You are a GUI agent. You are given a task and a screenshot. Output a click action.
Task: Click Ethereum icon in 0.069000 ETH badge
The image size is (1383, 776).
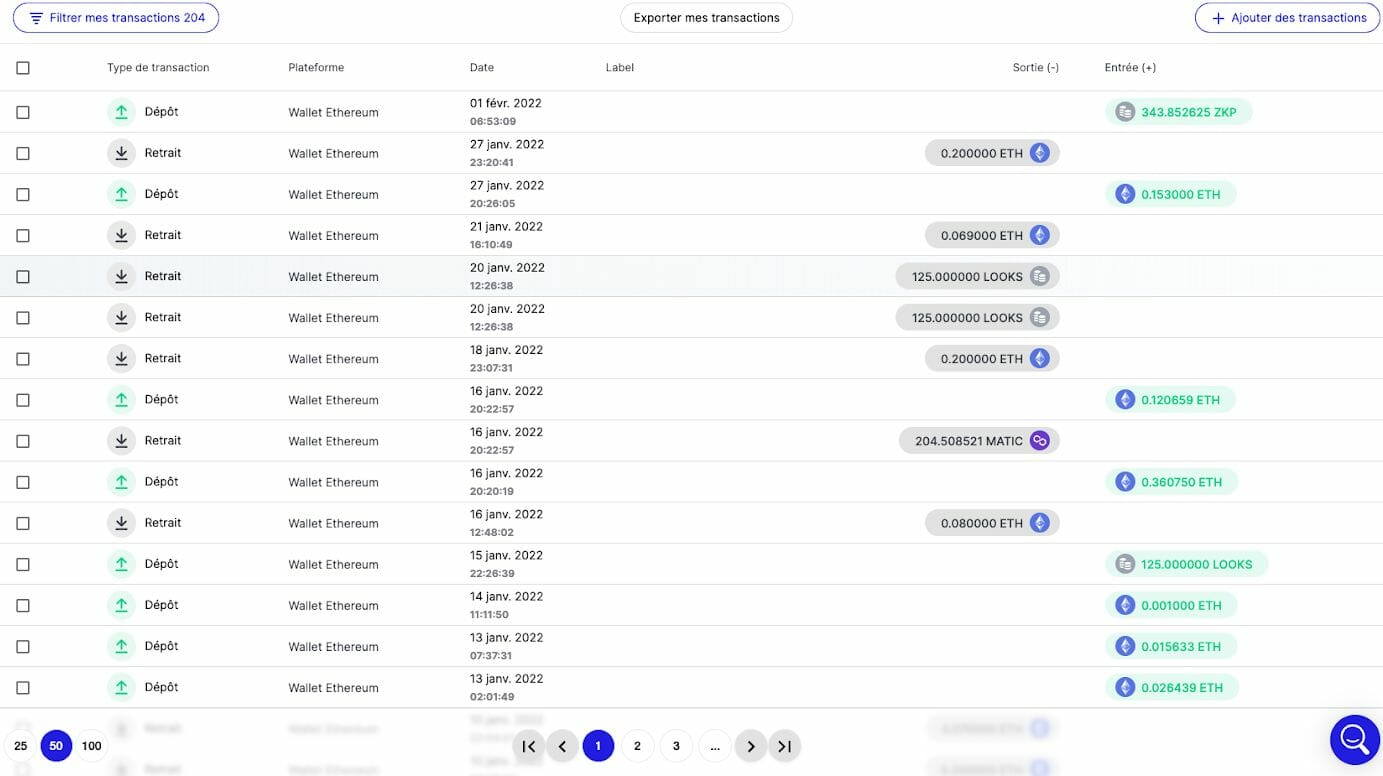click(1040, 235)
